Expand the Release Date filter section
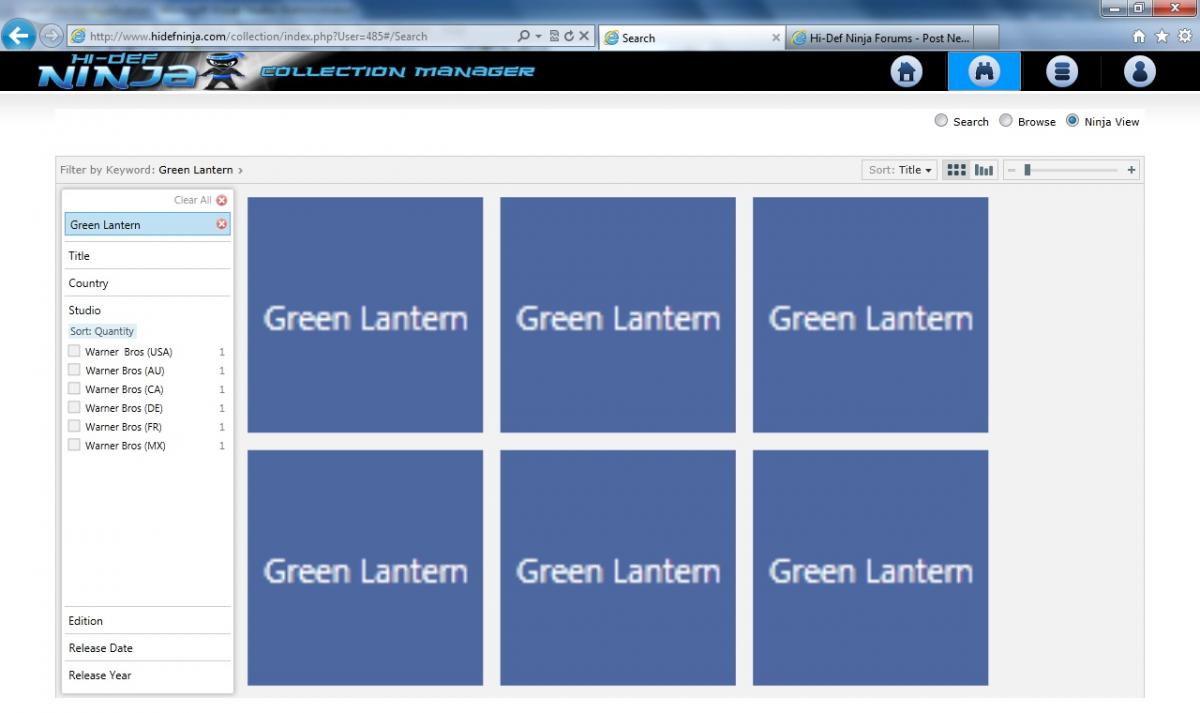The height and width of the screenshot is (713, 1200). (147, 648)
